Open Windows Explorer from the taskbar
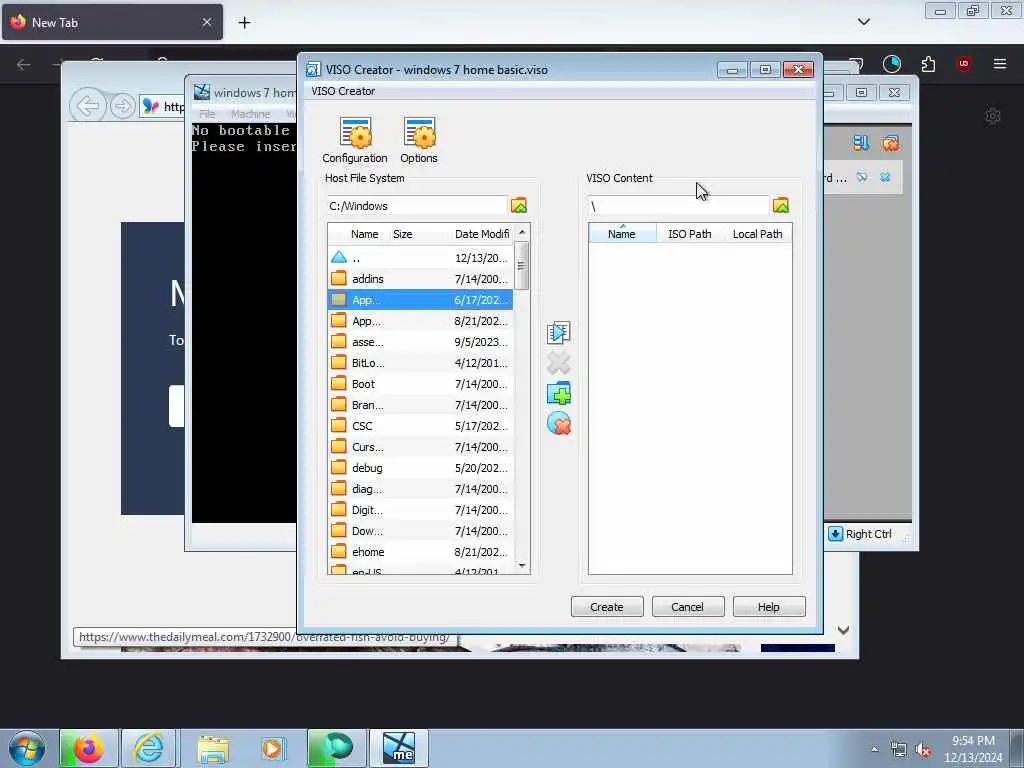This screenshot has width=1024, height=768. click(212, 749)
